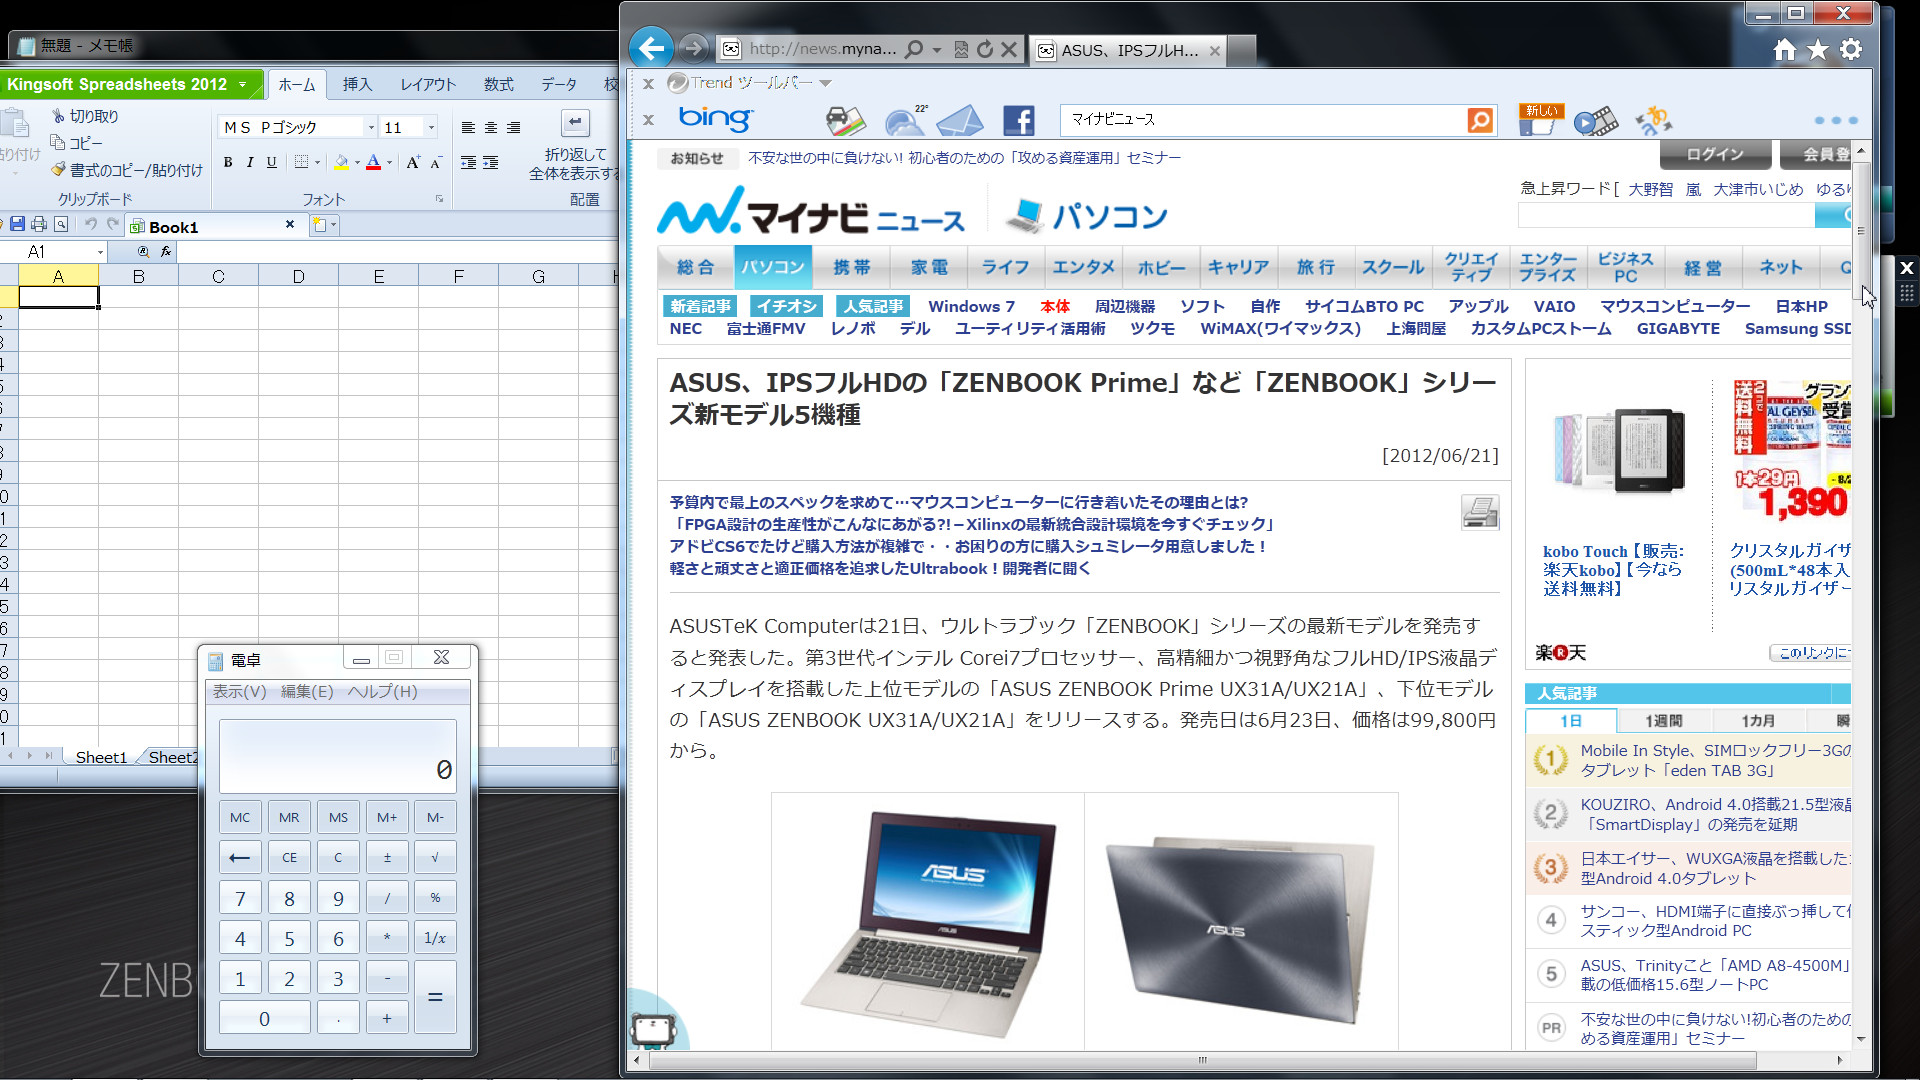Click calculator MC memory clear button
Viewport: 1920px width, 1080px height.
click(x=240, y=817)
